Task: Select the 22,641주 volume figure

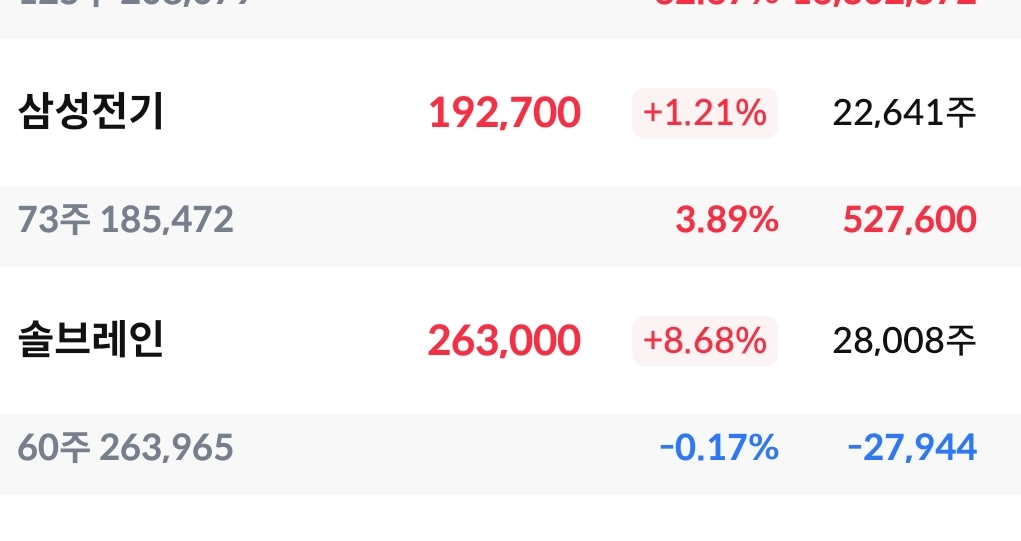Action: point(903,113)
